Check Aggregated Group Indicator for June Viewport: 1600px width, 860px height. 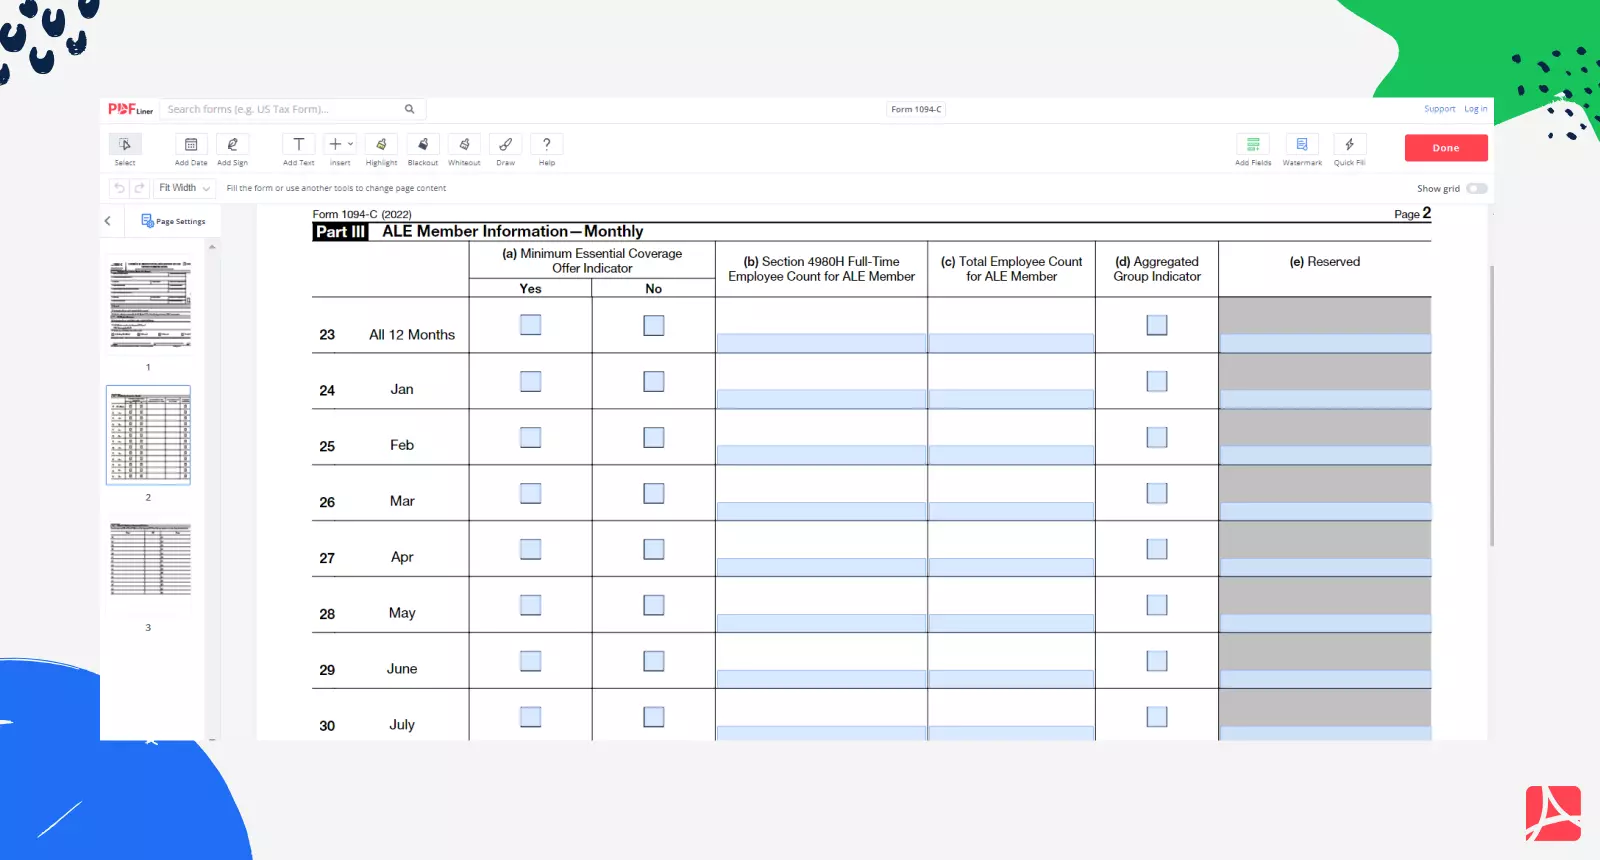(x=1157, y=661)
